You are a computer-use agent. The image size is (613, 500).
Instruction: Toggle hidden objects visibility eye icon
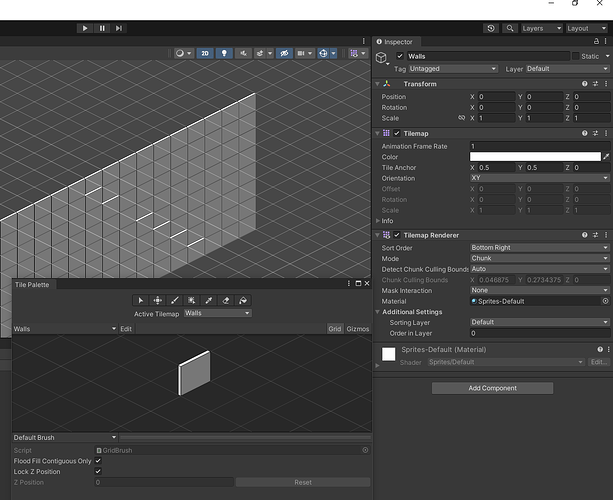[x=284, y=53]
